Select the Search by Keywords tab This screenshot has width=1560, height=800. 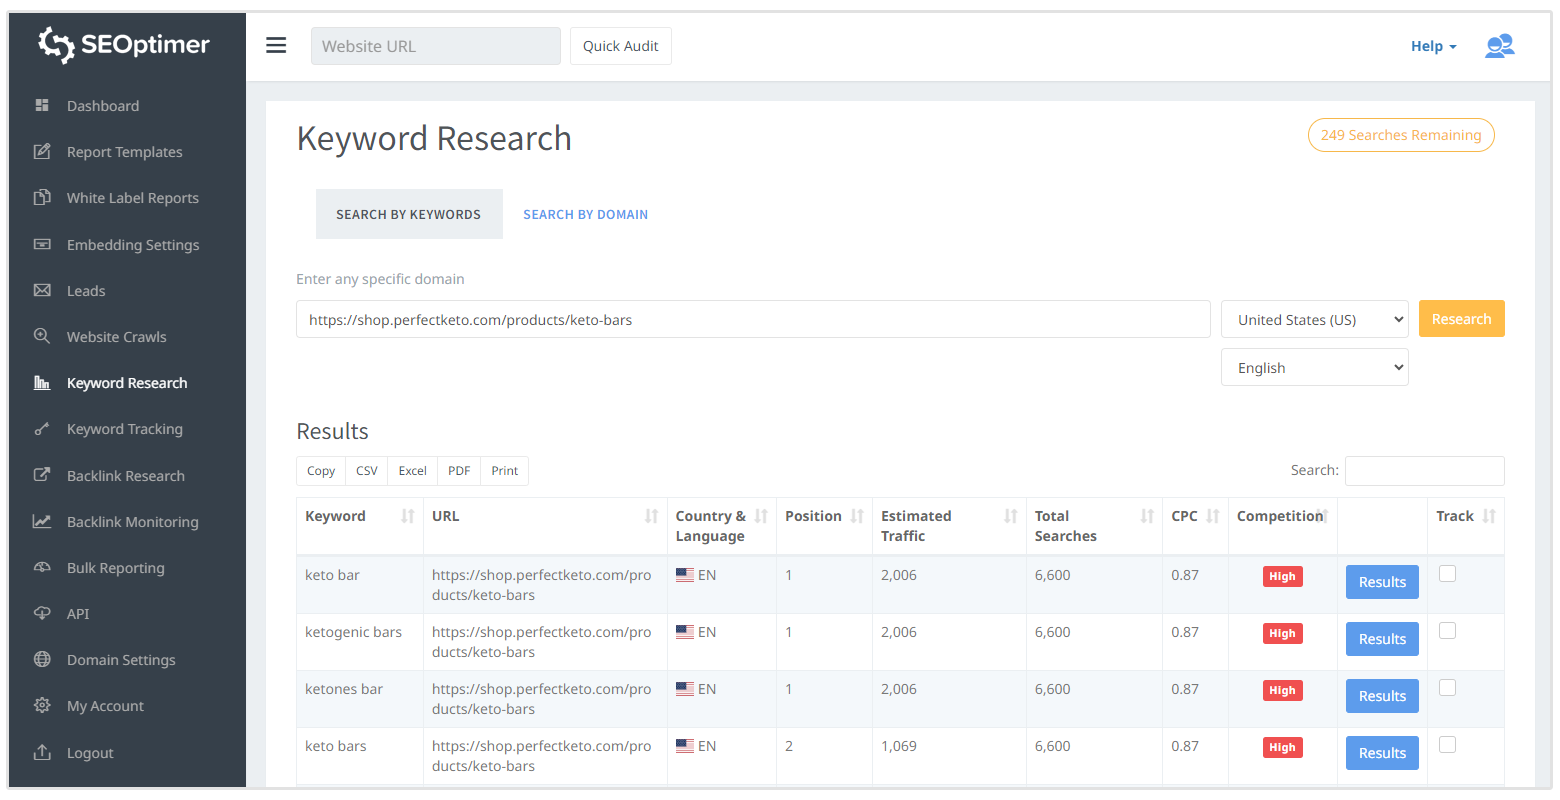tap(408, 214)
